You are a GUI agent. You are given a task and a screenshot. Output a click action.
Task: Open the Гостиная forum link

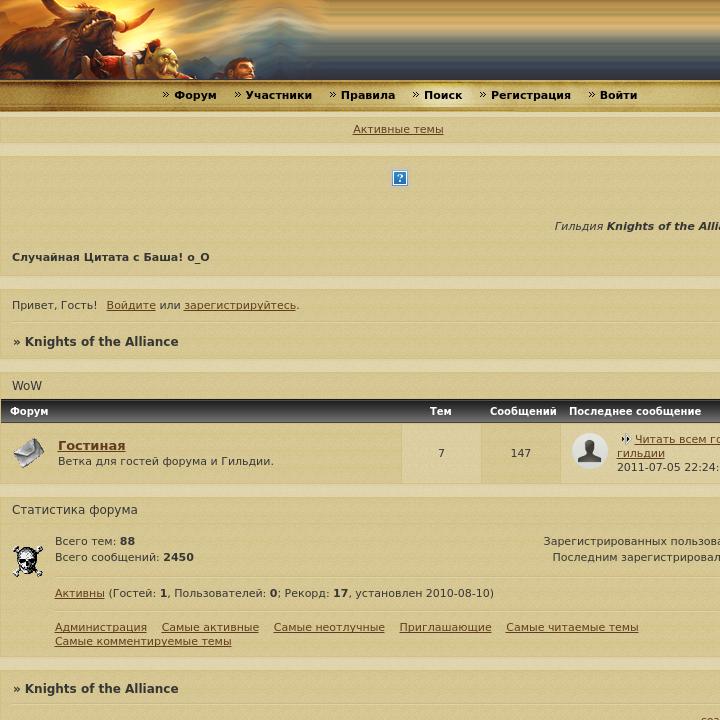click(x=92, y=445)
